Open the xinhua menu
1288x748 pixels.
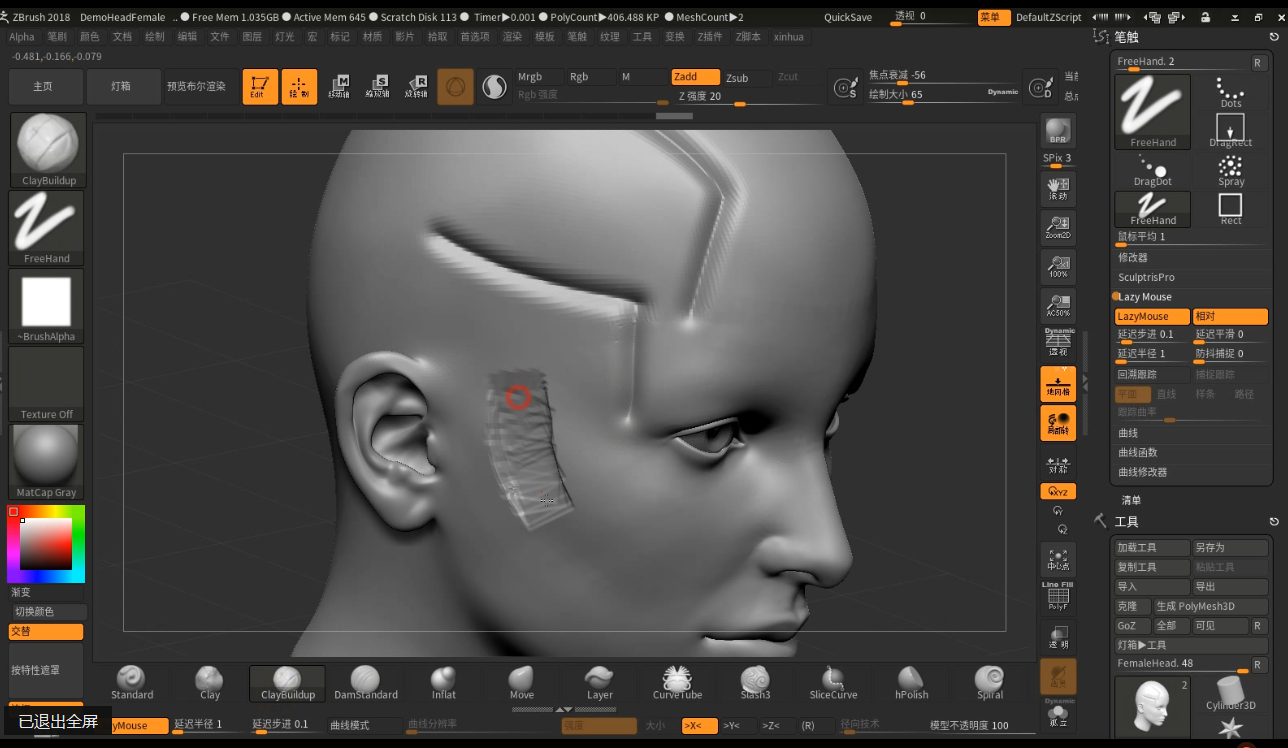tap(789, 36)
